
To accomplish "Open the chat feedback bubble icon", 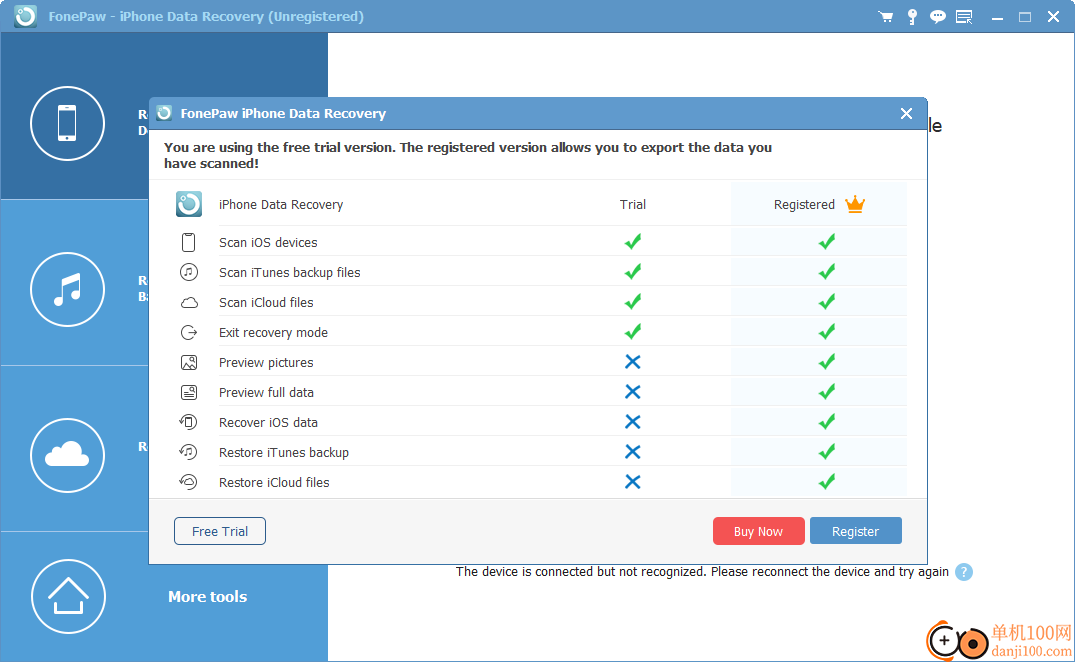I will tap(937, 16).
